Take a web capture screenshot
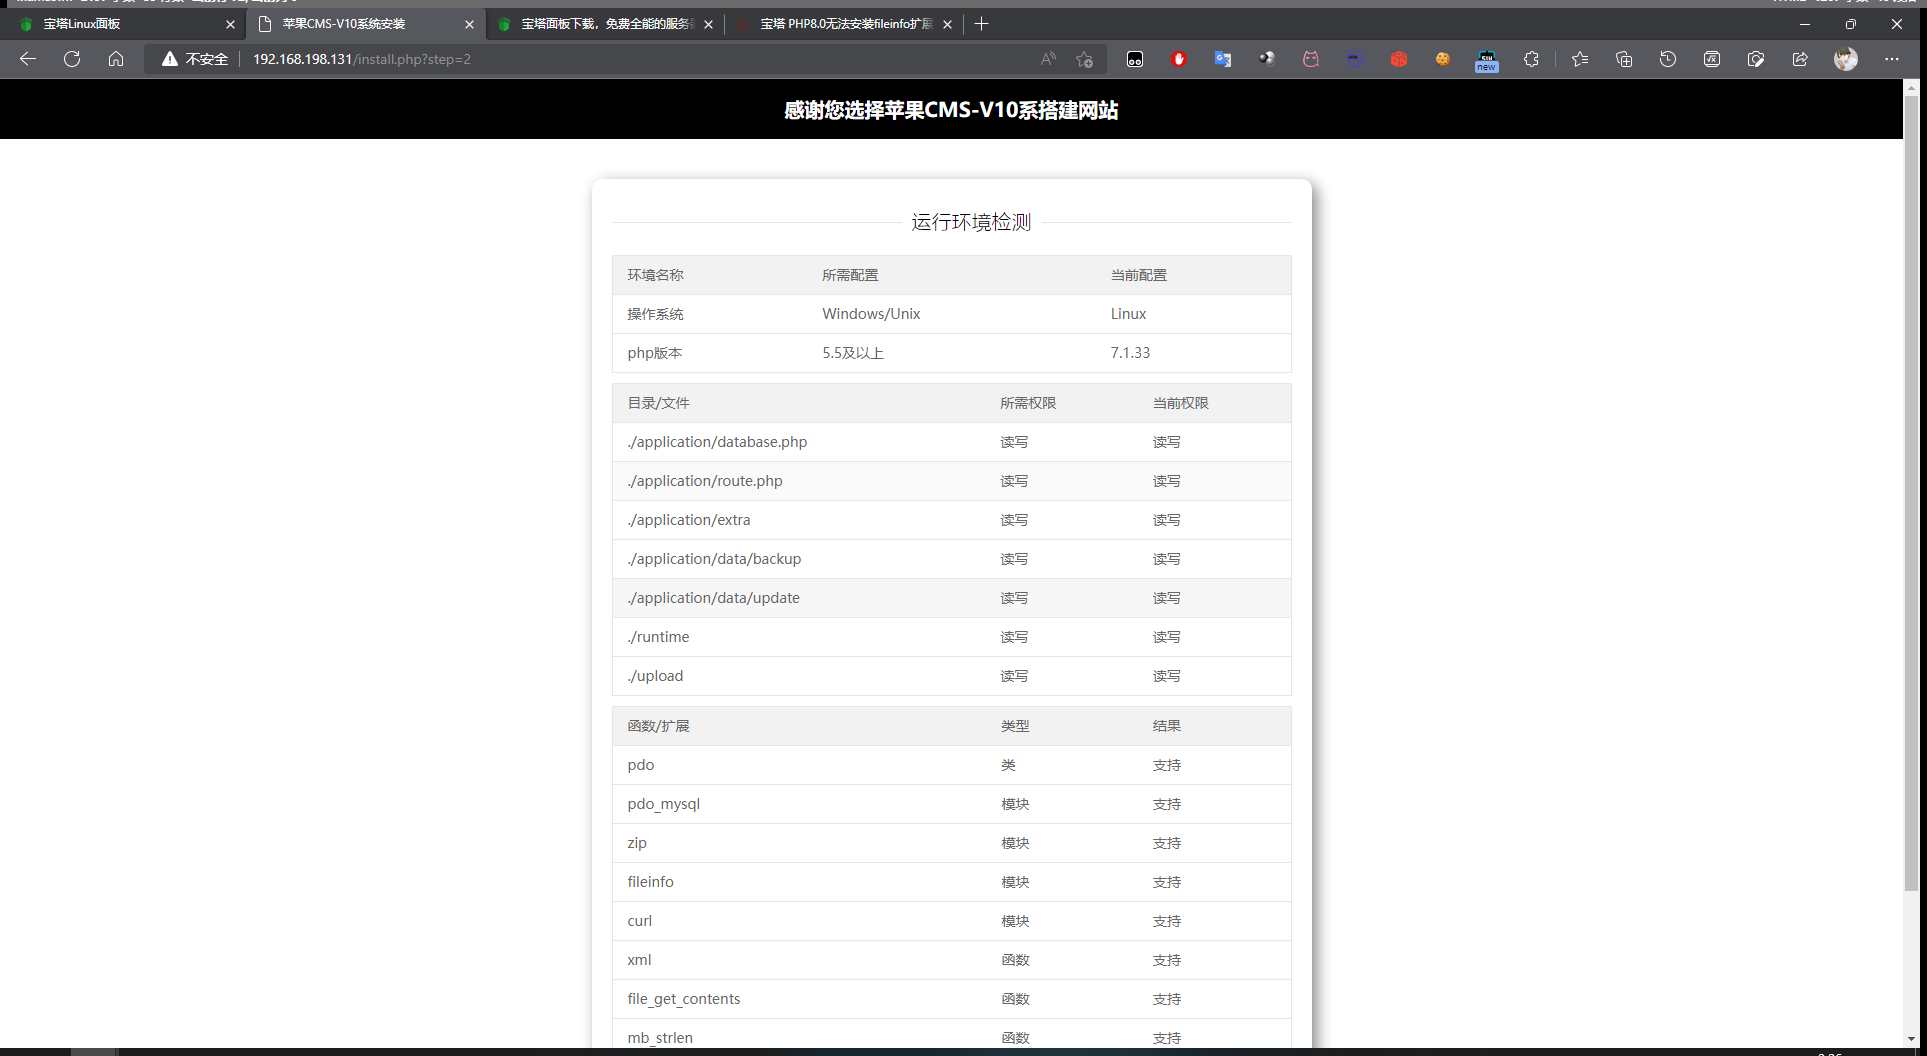The image size is (1927, 1056). click(1756, 59)
